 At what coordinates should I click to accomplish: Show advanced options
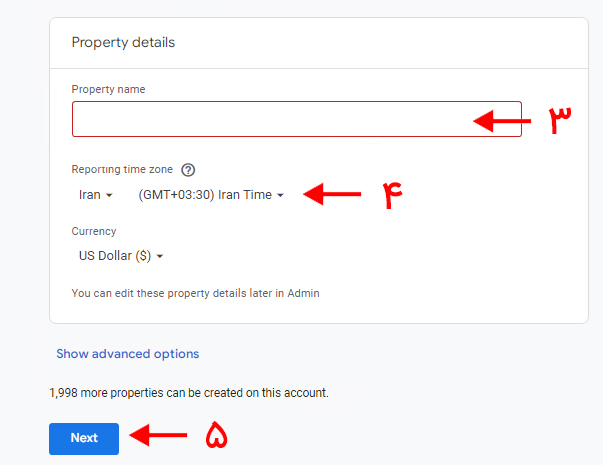click(128, 354)
